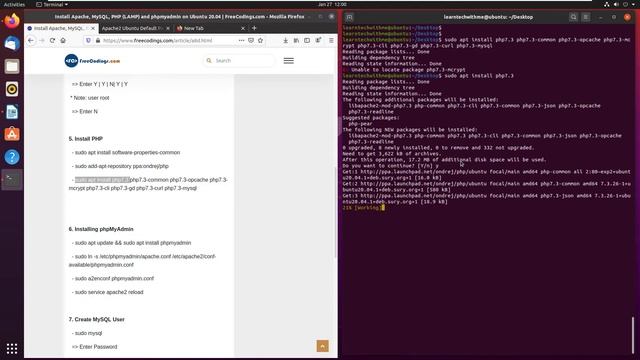640x360 pixels.
Task: Switch to Install Apache, MySQL tab
Action: click(61, 28)
